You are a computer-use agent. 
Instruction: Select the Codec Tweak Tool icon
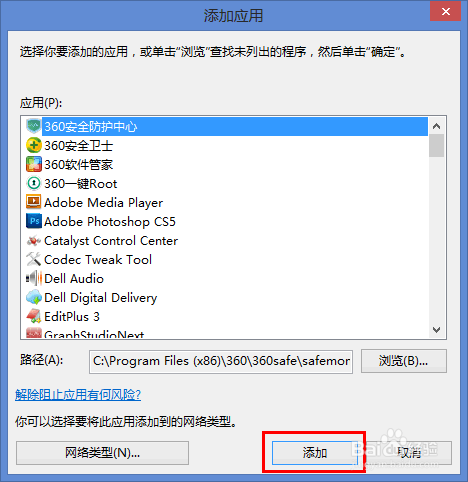(x=34, y=259)
